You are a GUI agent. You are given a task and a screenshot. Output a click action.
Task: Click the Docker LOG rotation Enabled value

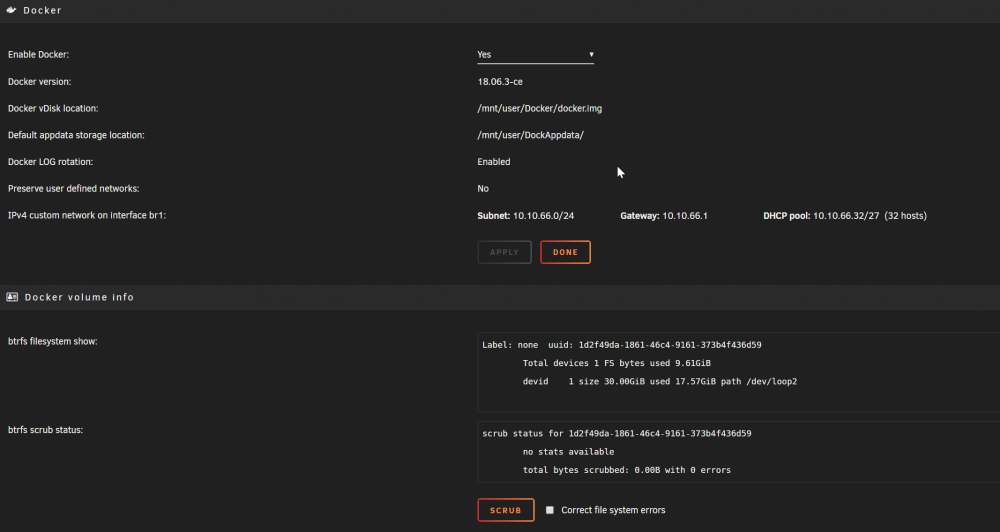(494, 162)
